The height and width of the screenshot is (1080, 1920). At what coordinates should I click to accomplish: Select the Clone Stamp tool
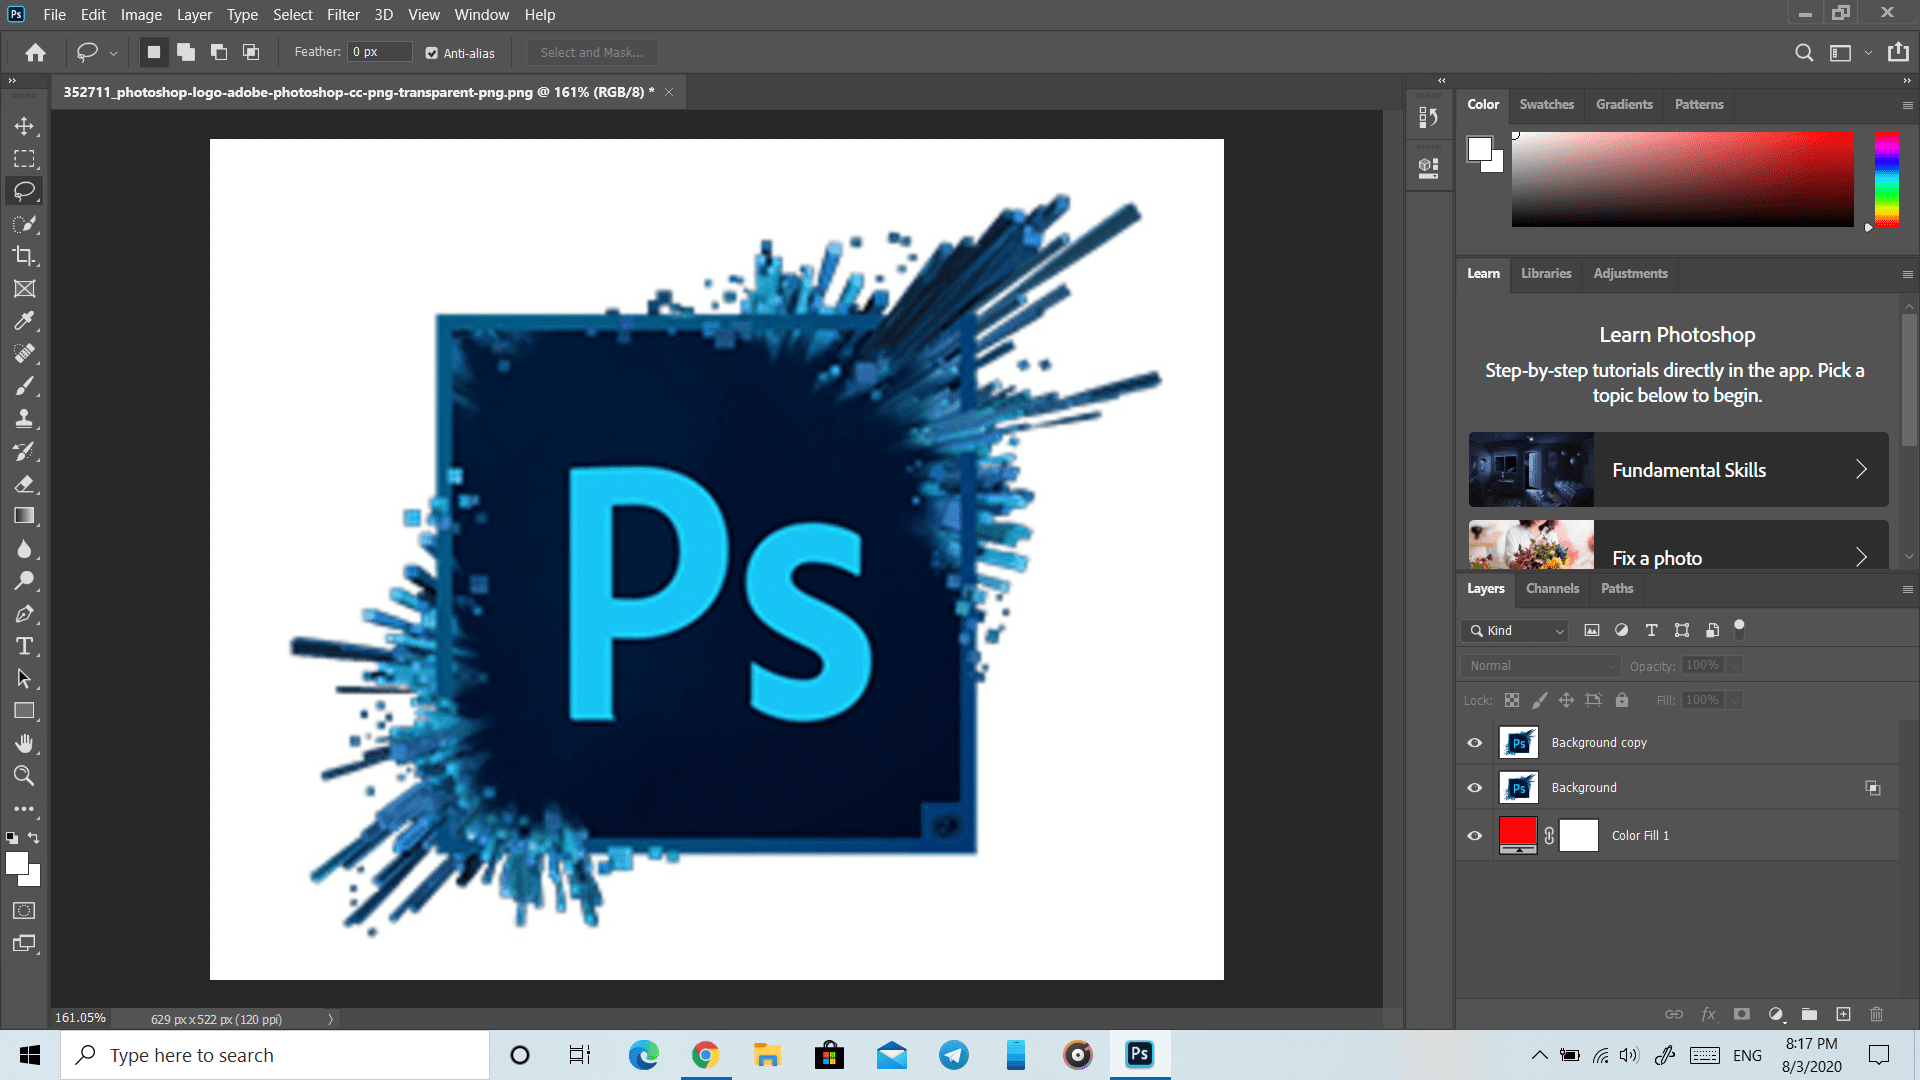click(x=24, y=419)
